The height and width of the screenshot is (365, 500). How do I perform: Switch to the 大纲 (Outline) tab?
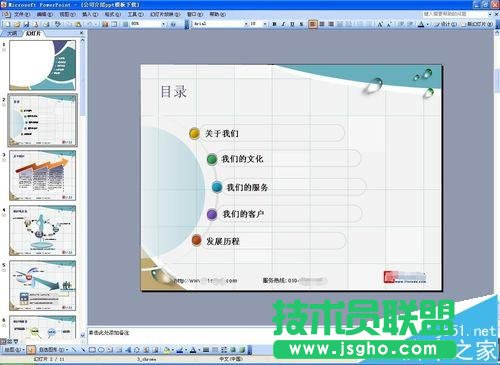[x=12, y=33]
